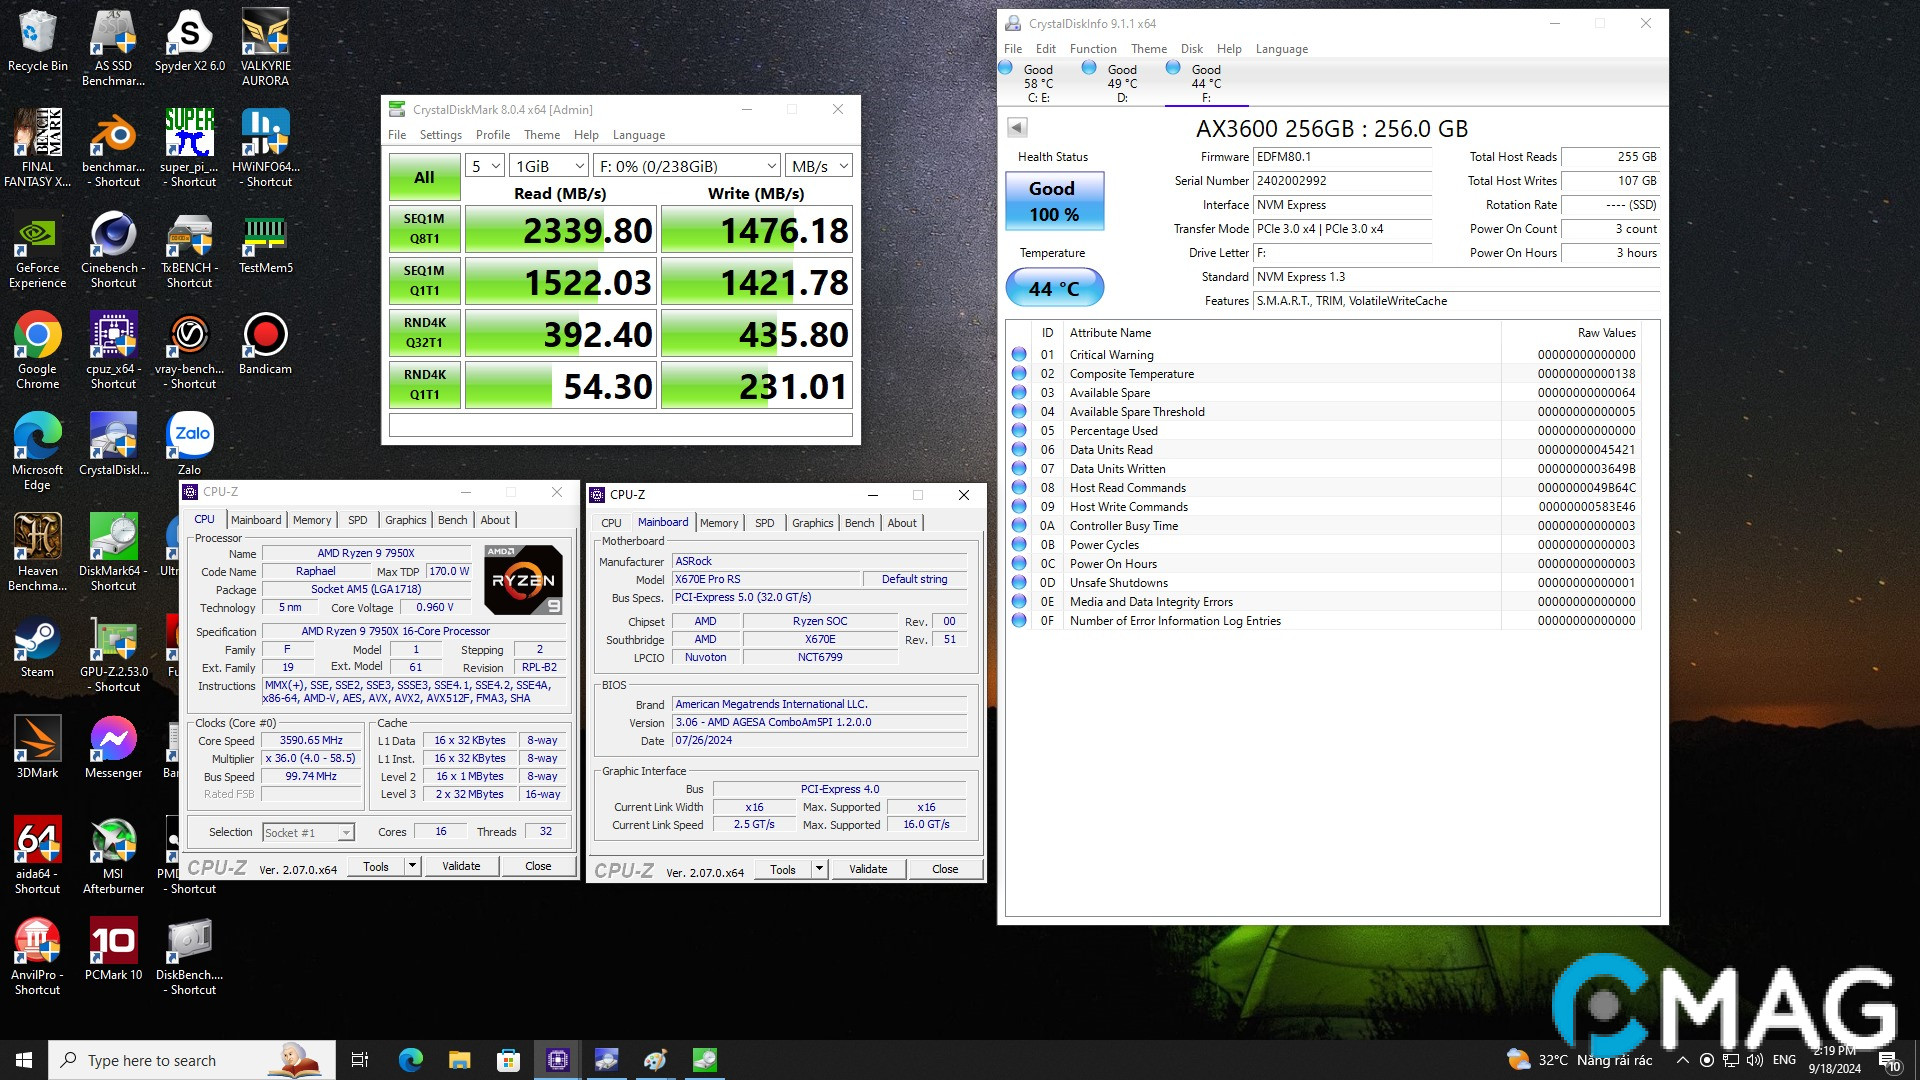Click the CPU-Z icon in the taskbar

[558, 1060]
